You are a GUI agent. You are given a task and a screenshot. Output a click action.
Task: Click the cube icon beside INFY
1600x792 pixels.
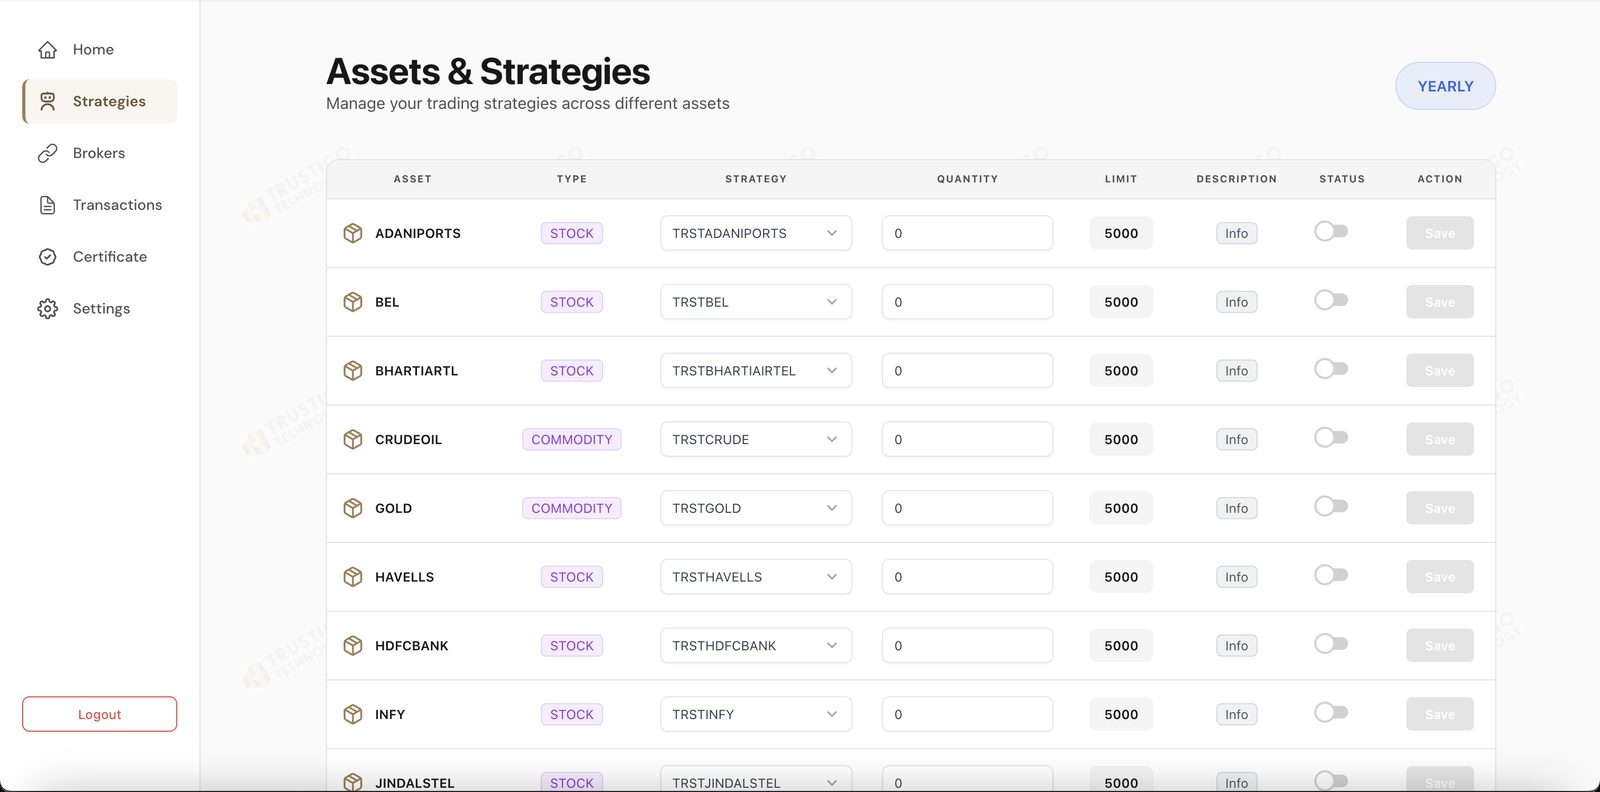tap(353, 714)
